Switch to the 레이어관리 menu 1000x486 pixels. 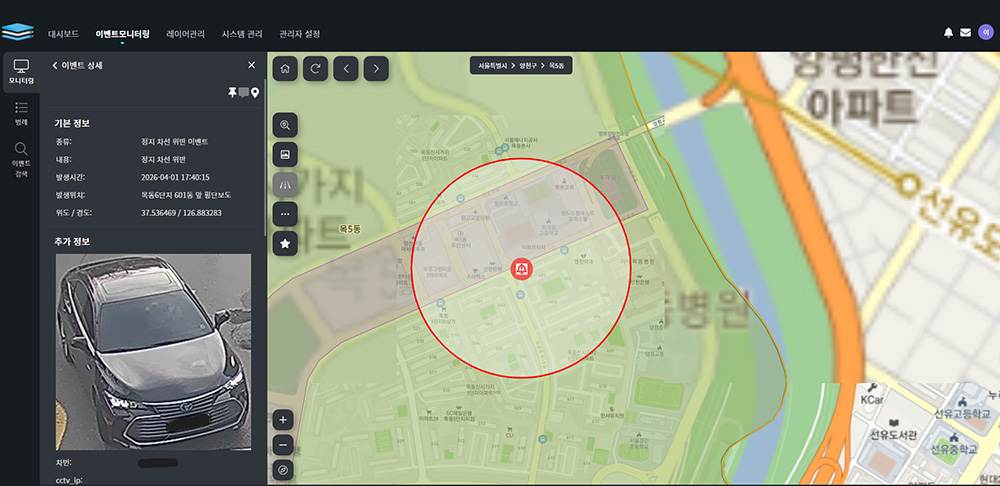(x=185, y=34)
